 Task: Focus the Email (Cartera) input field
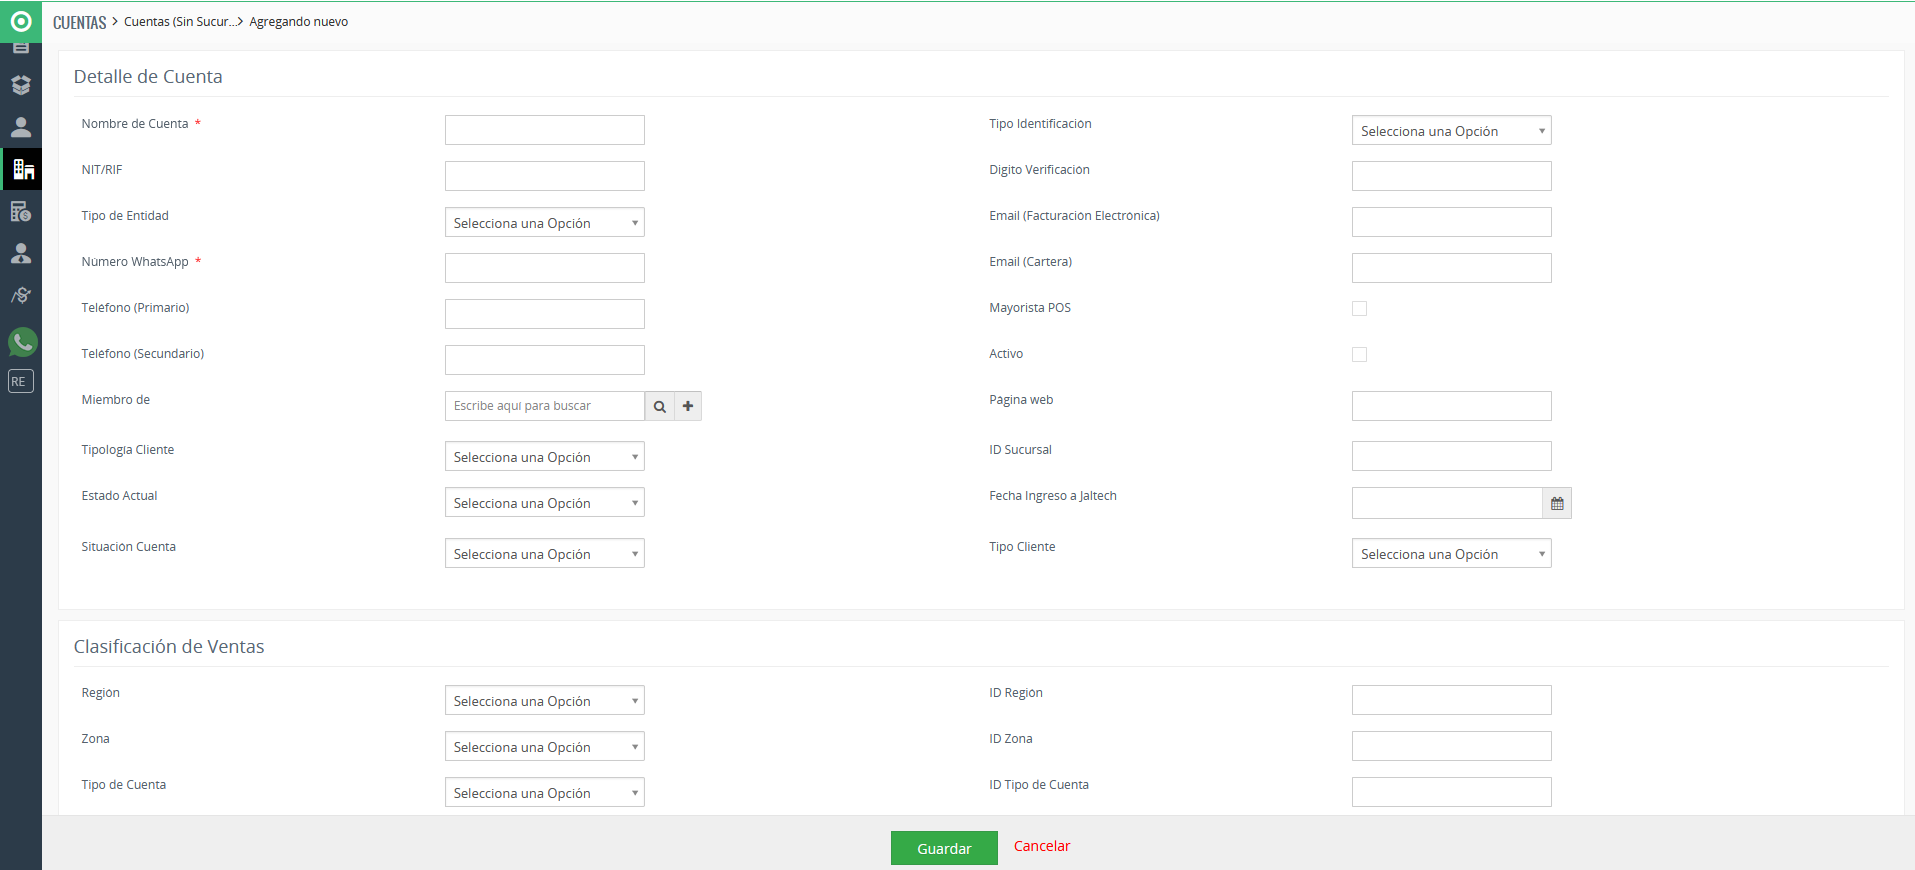click(x=1451, y=268)
